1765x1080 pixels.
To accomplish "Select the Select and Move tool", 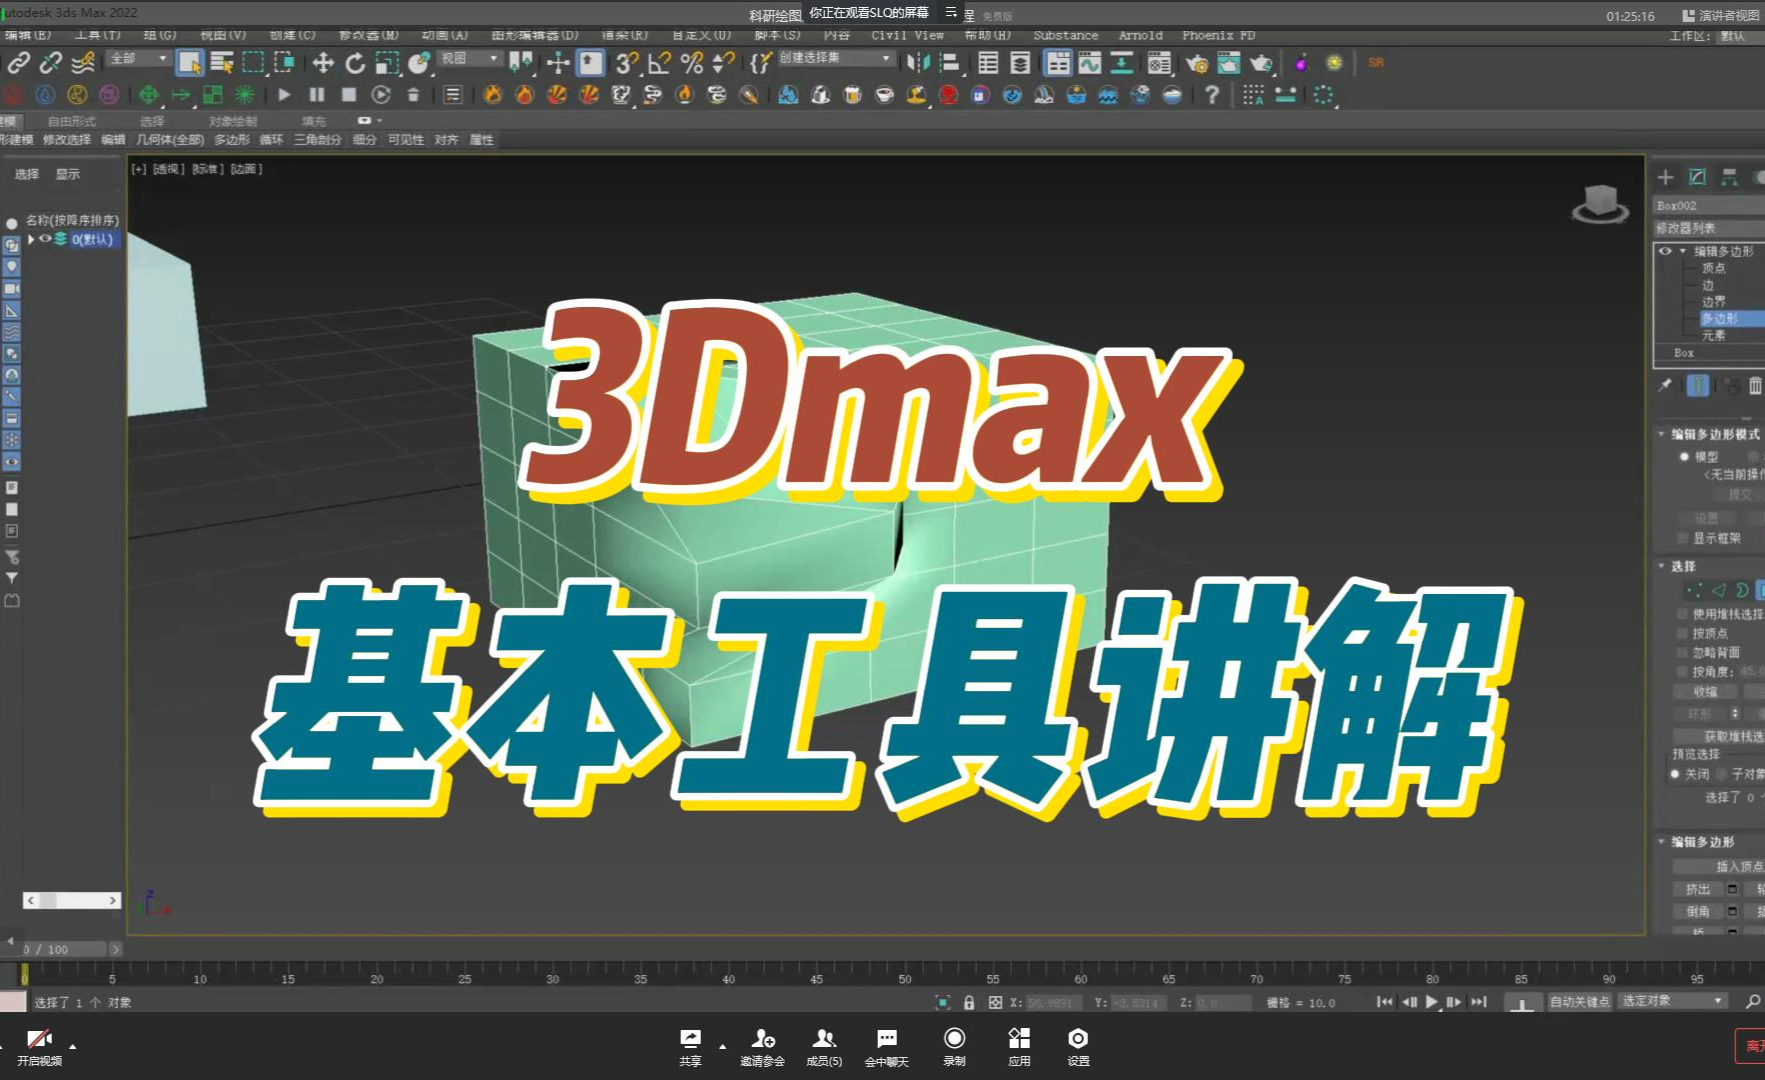I will click(323, 62).
